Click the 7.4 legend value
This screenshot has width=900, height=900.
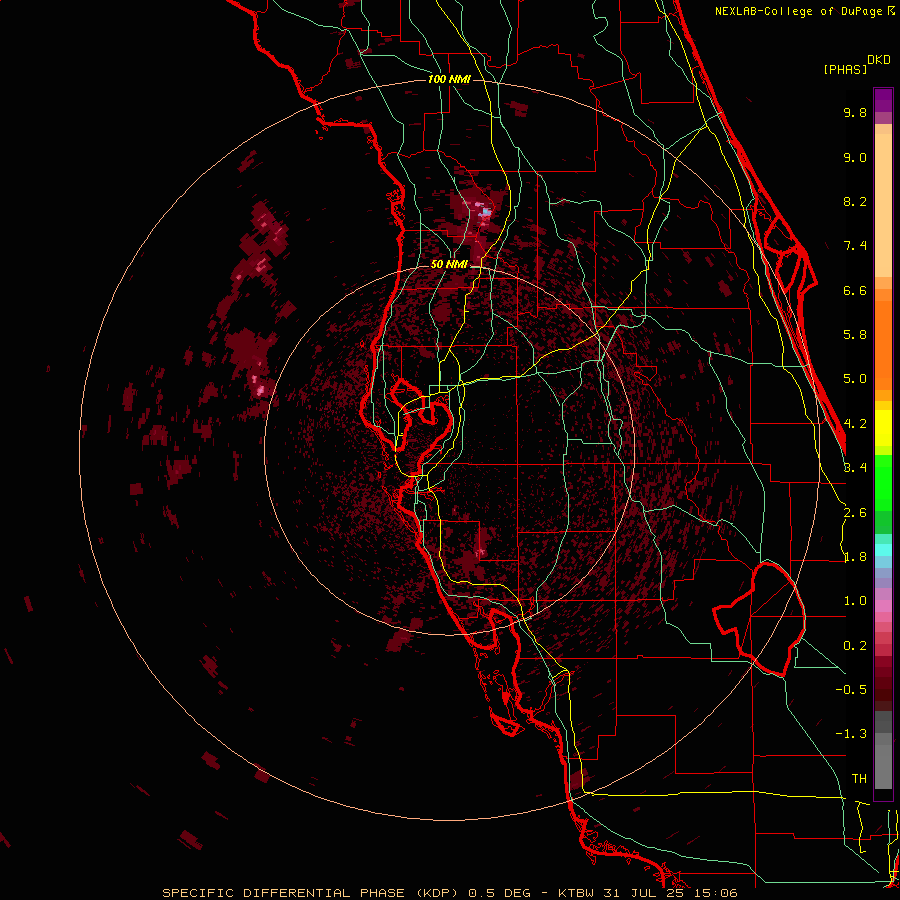point(855,246)
